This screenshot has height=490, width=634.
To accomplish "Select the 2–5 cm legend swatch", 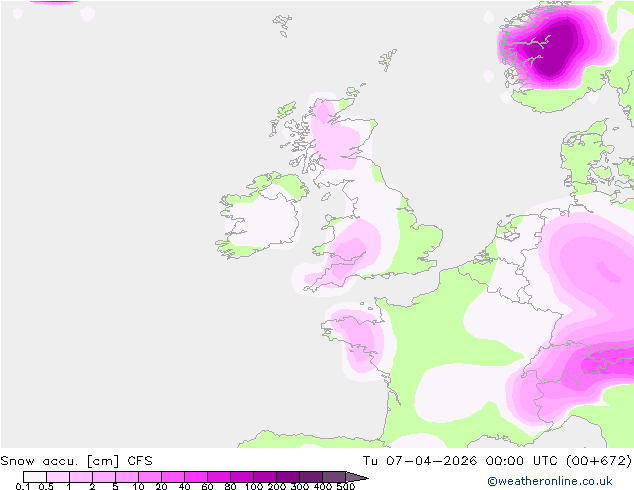I will click(104, 477).
